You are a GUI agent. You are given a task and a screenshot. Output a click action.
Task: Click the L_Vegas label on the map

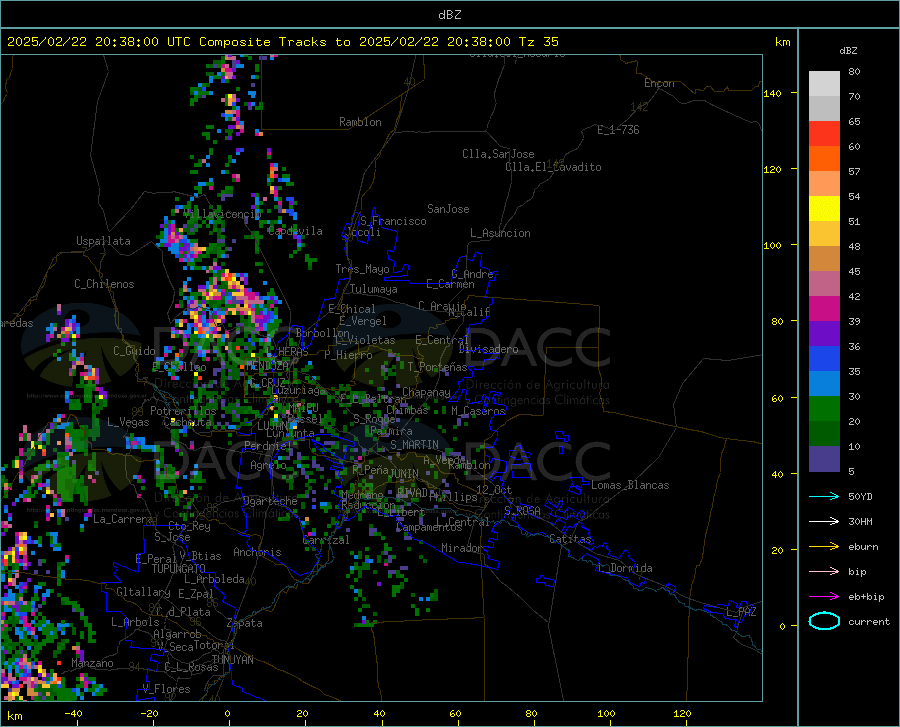pos(128,422)
